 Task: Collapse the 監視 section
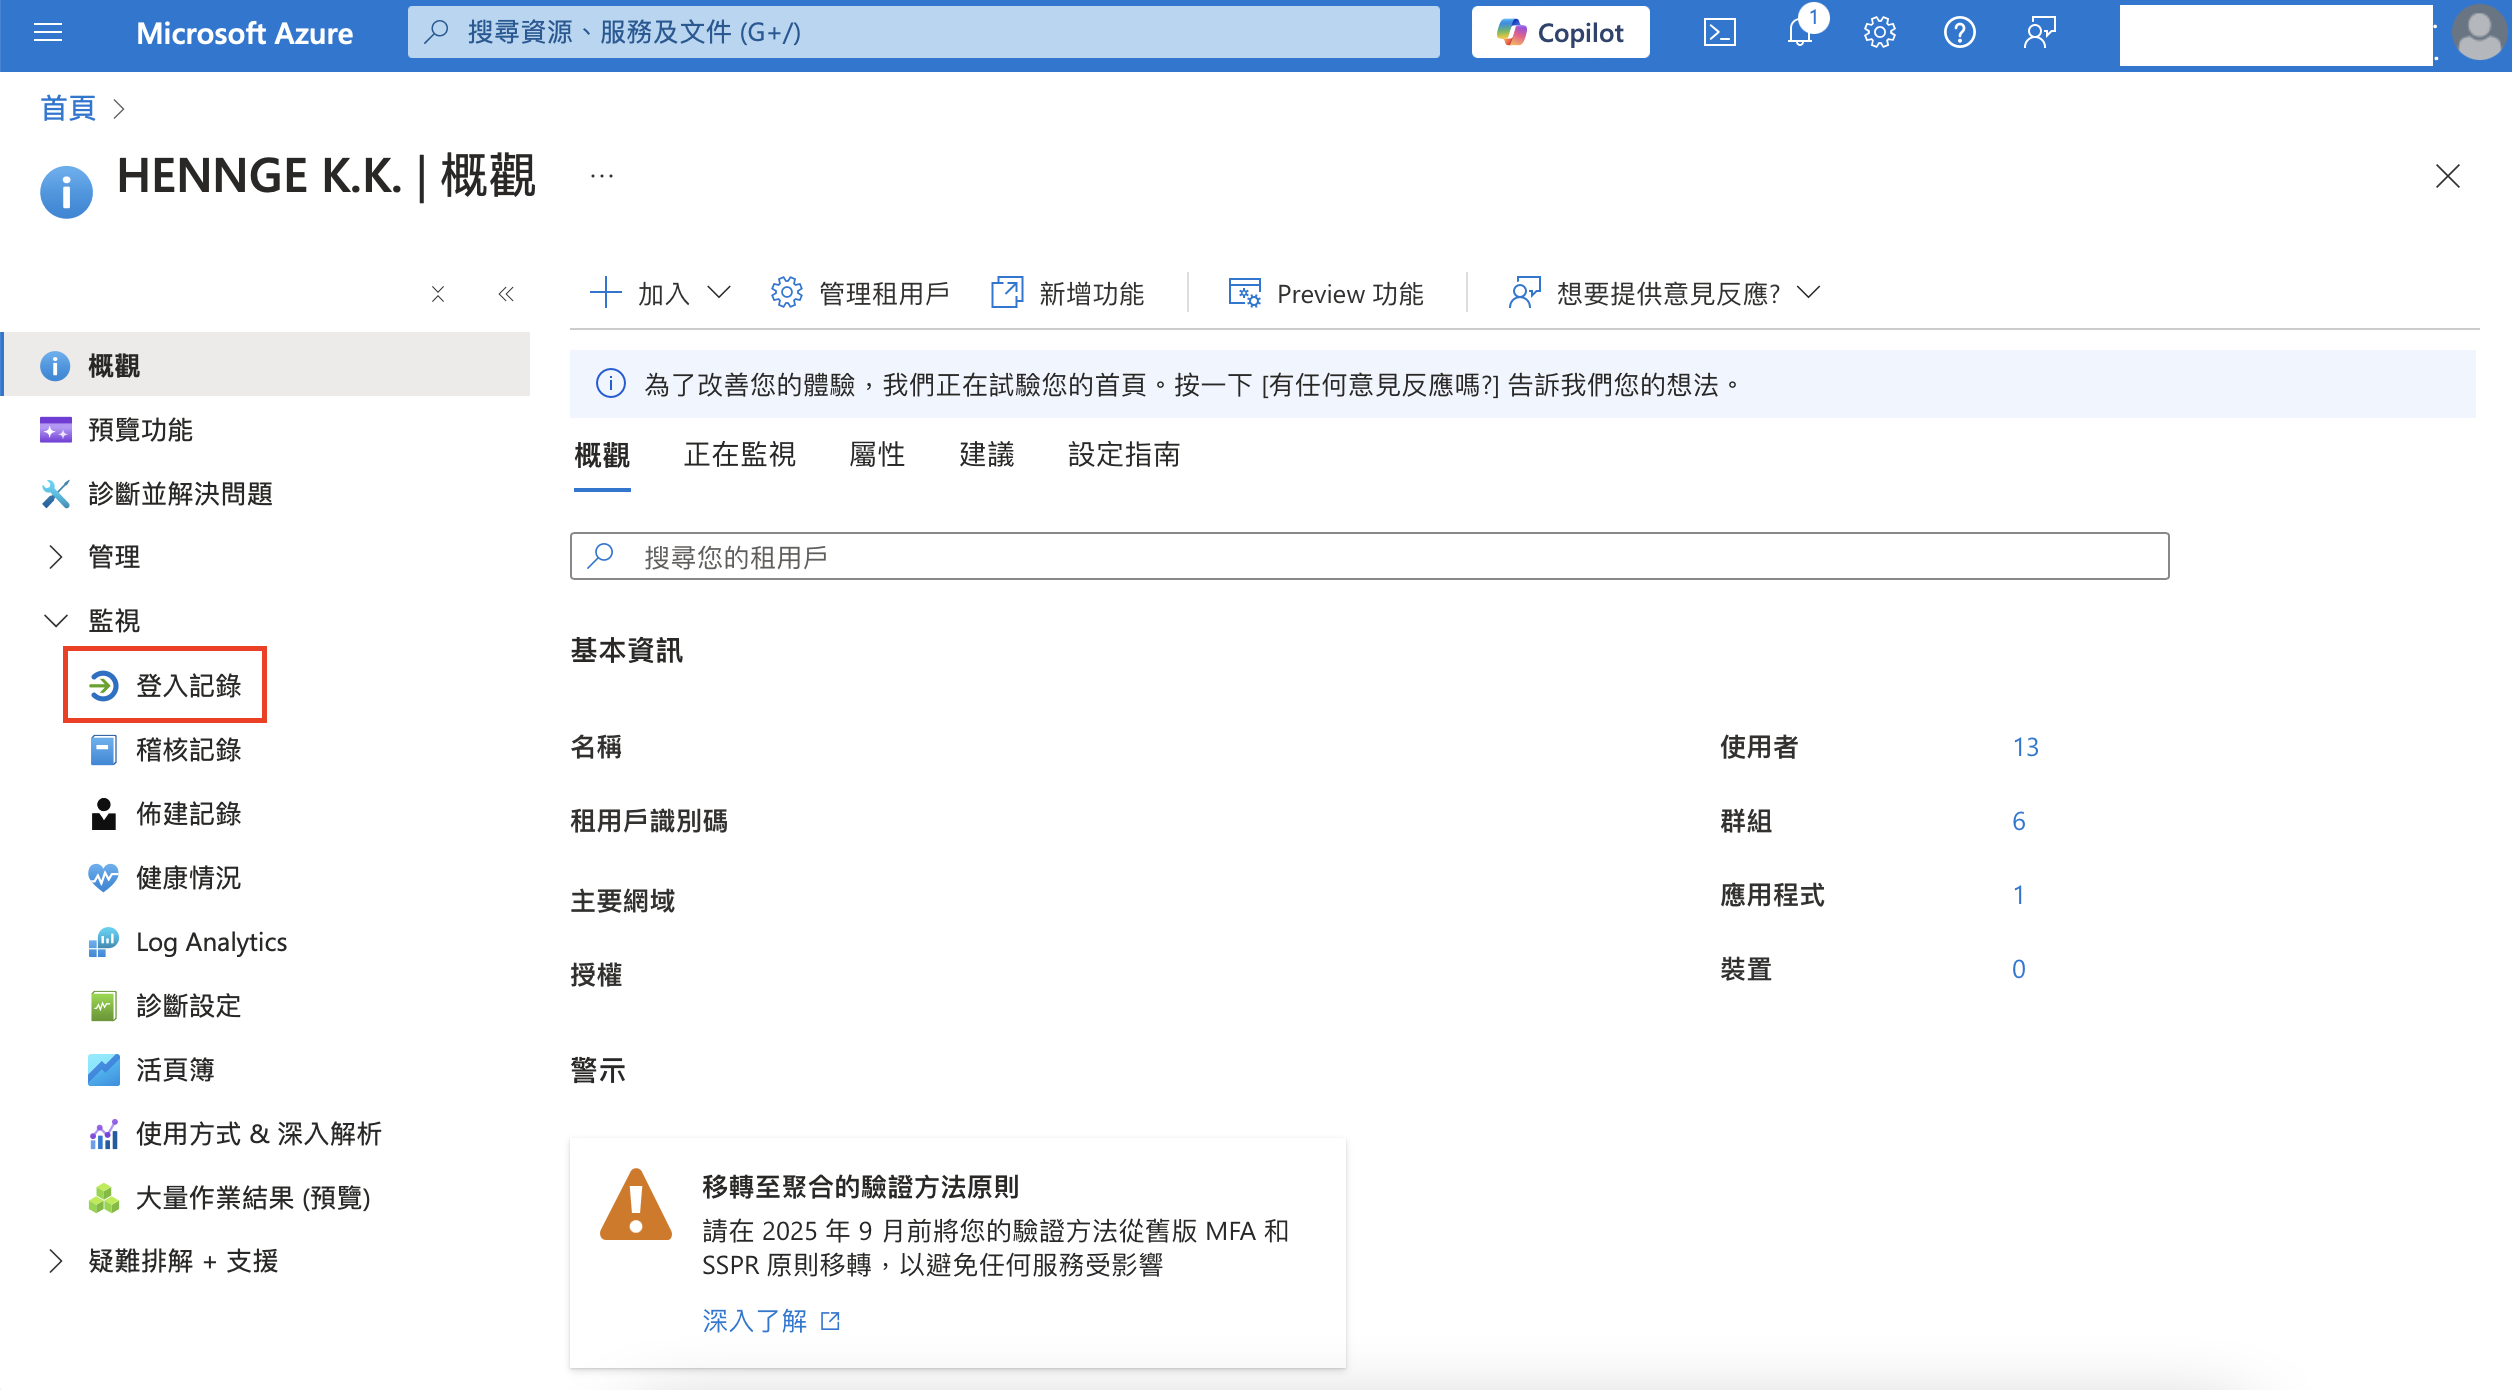(x=55, y=621)
